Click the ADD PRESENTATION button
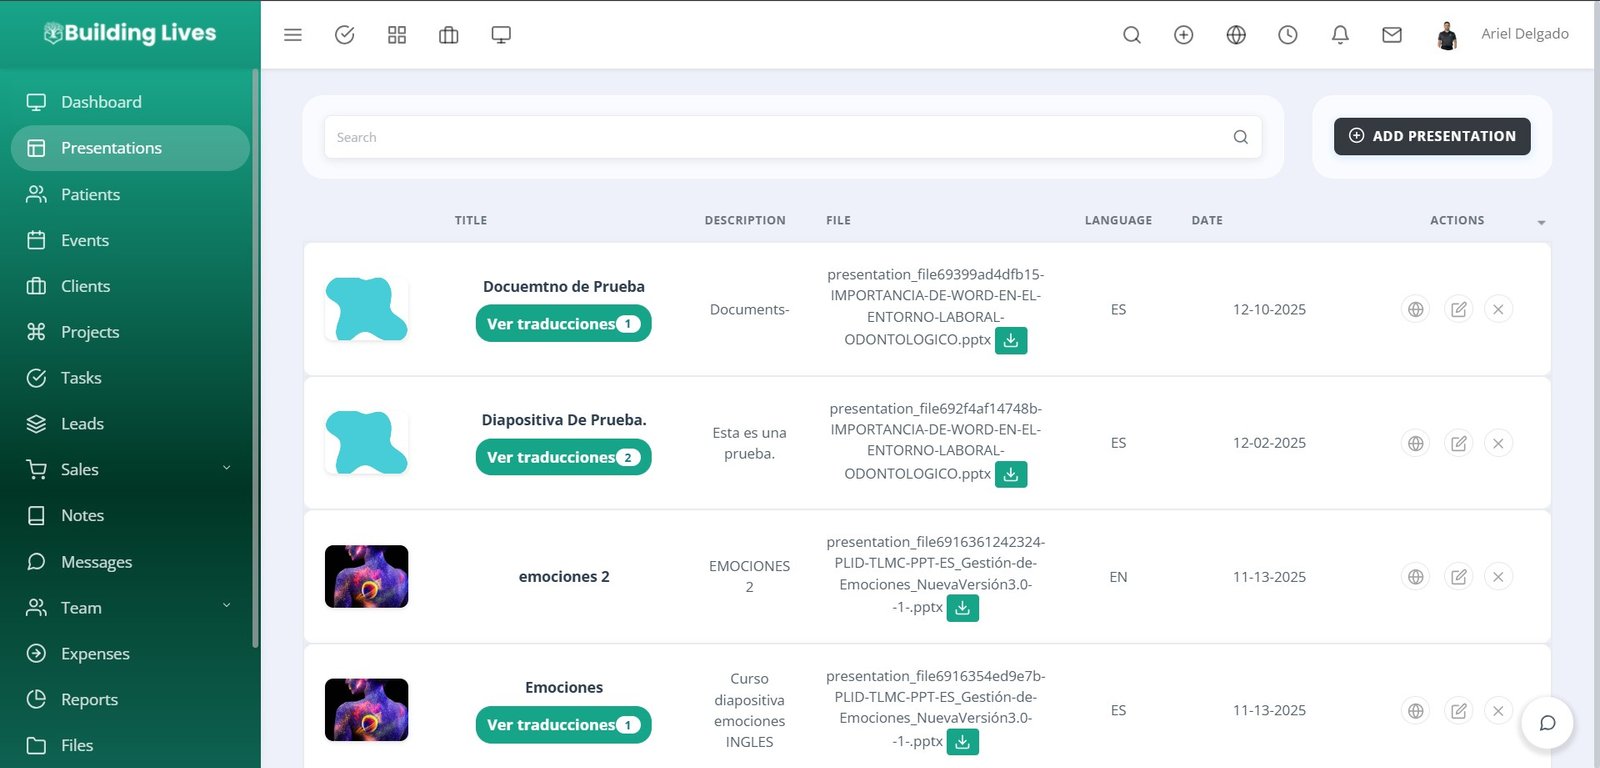This screenshot has width=1600, height=768. pyautogui.click(x=1431, y=136)
